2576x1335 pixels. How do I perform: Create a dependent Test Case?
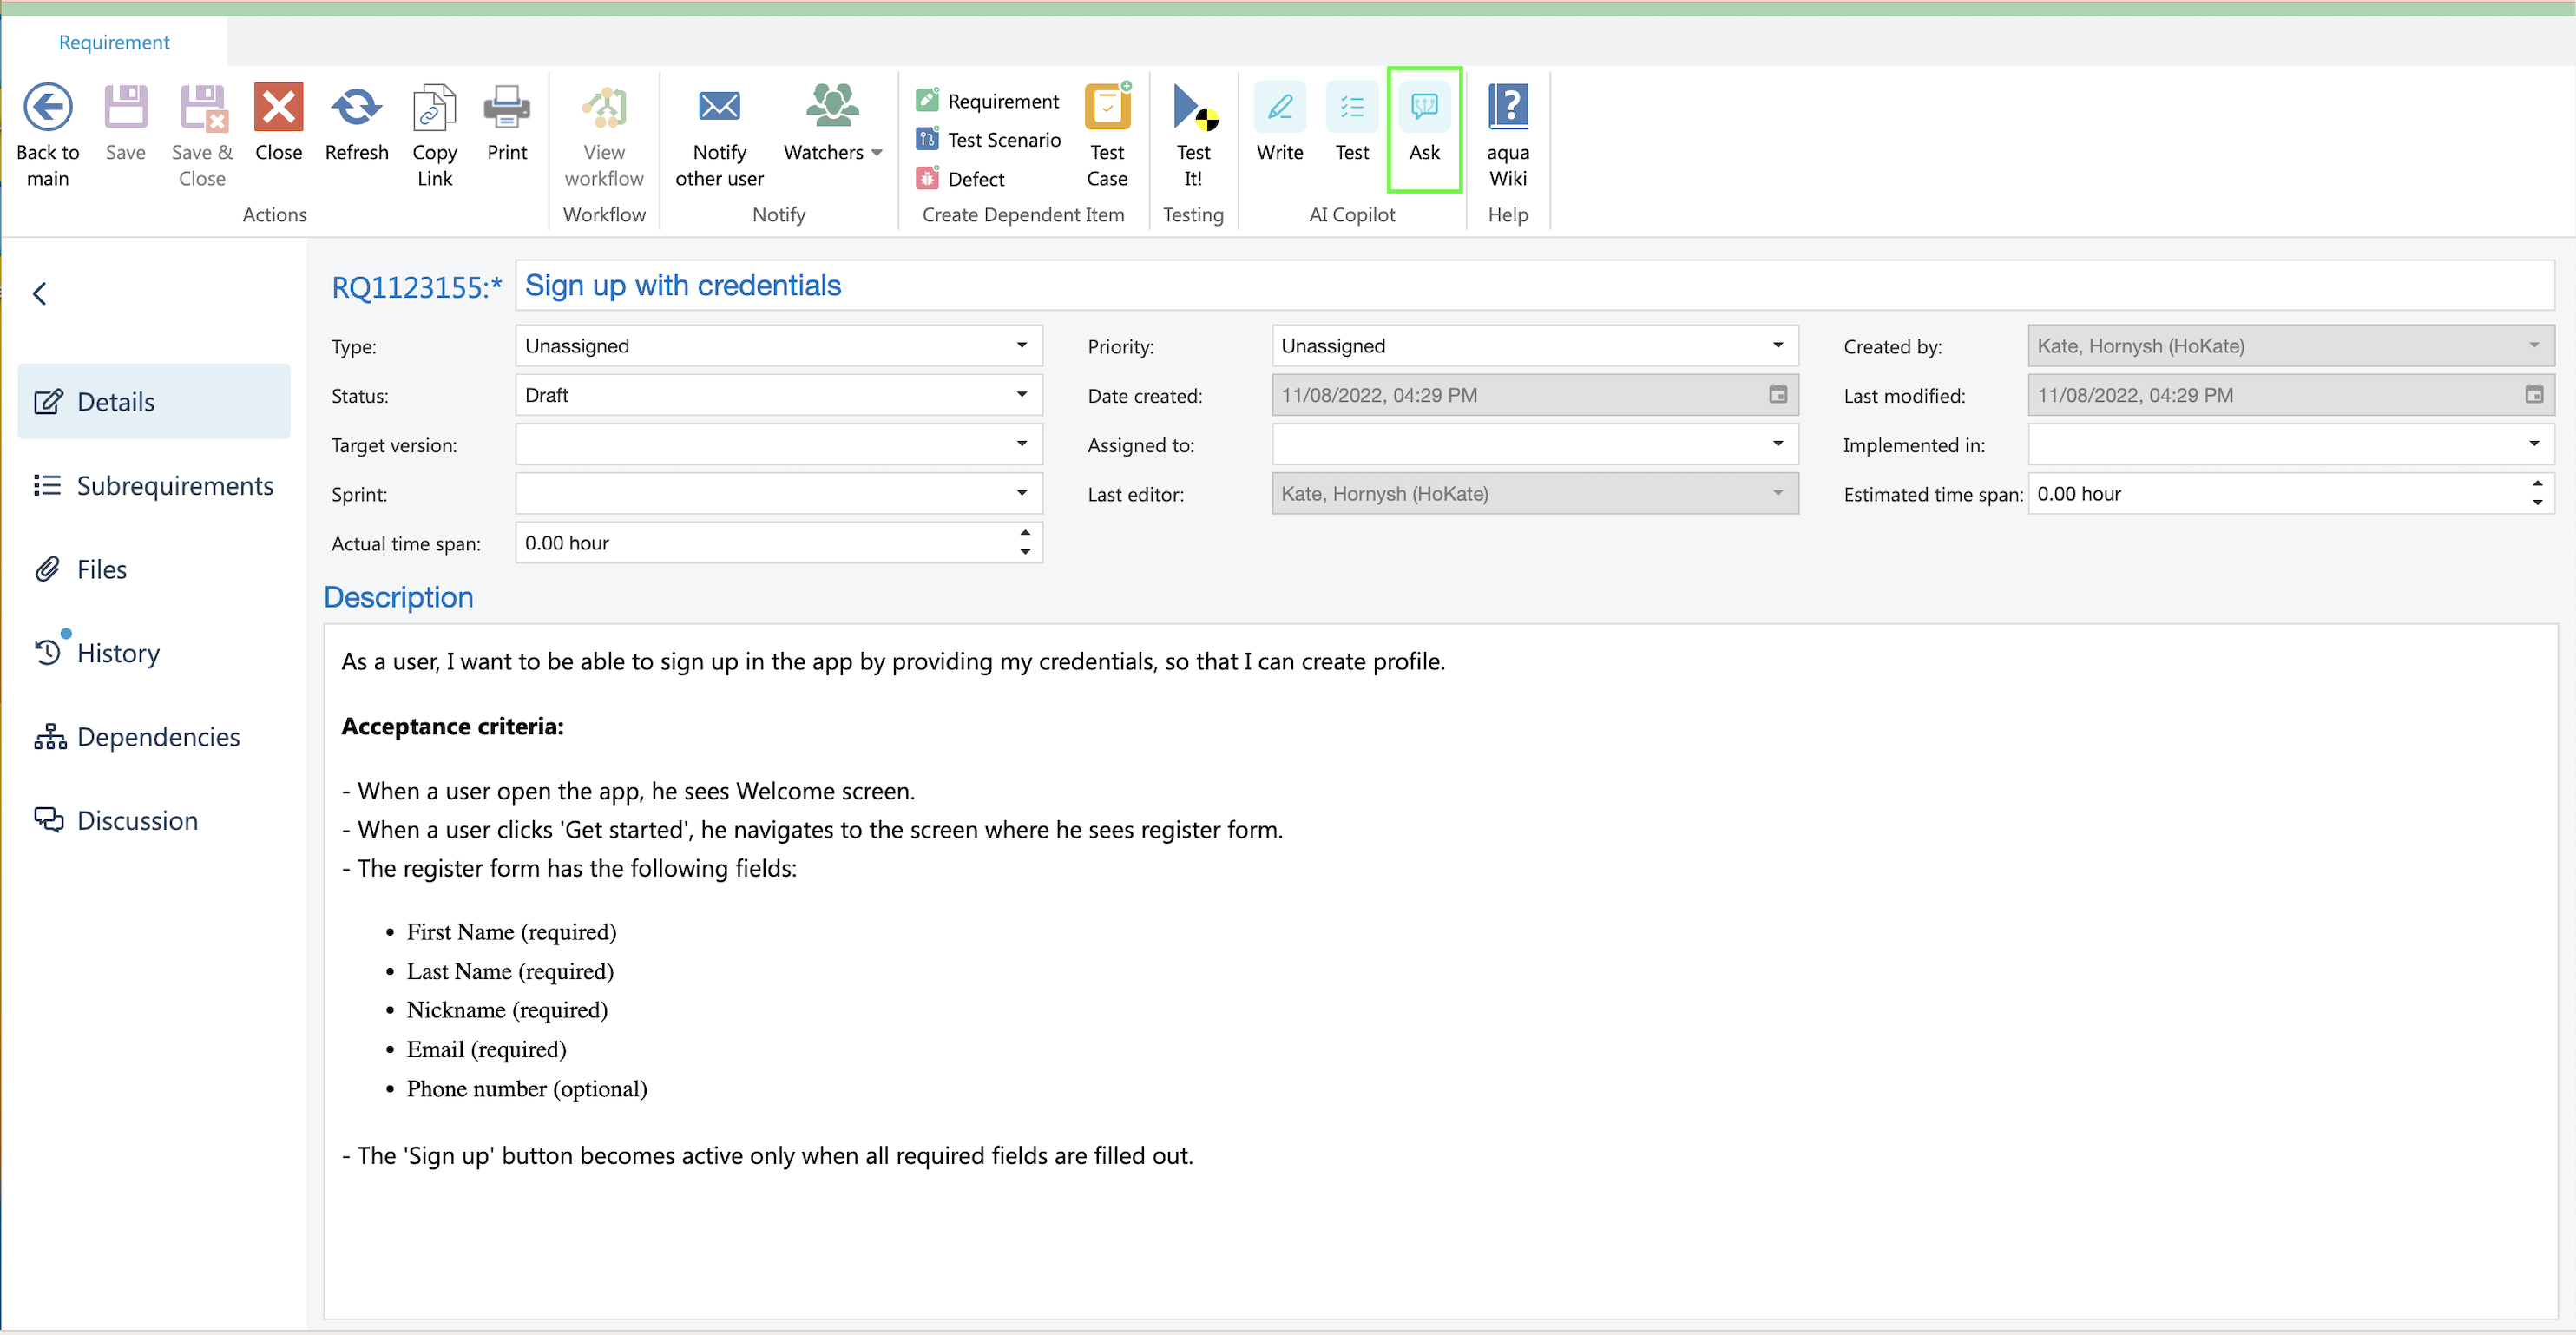click(x=1107, y=107)
